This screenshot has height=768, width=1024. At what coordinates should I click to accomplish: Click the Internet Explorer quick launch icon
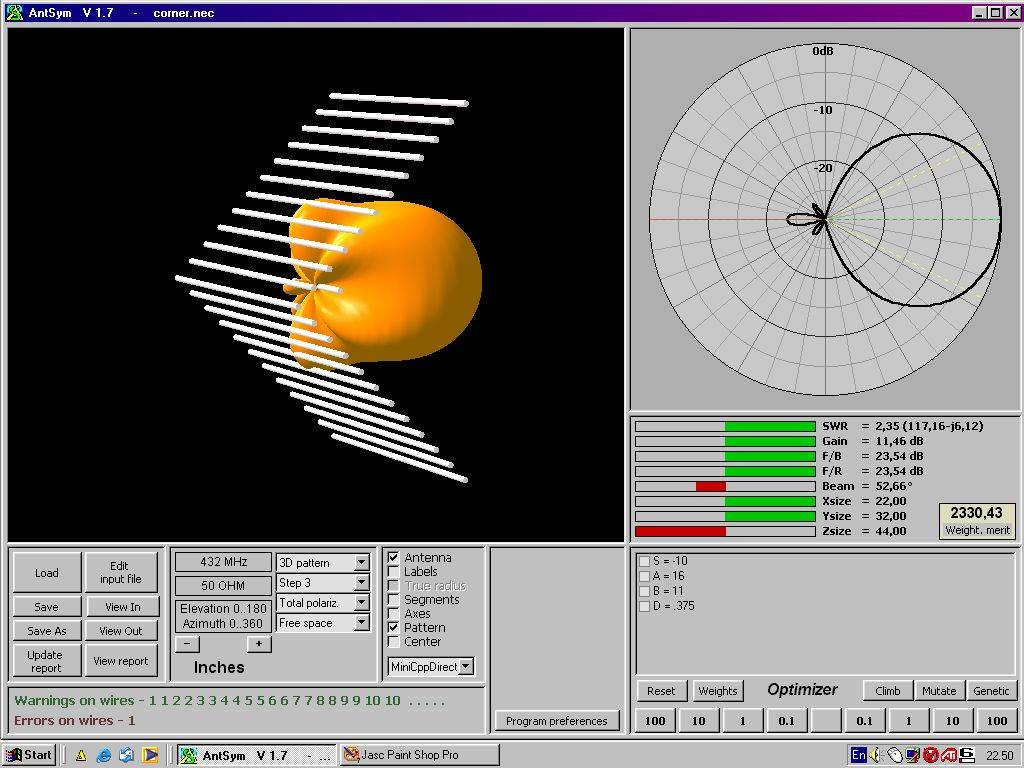(x=104, y=755)
